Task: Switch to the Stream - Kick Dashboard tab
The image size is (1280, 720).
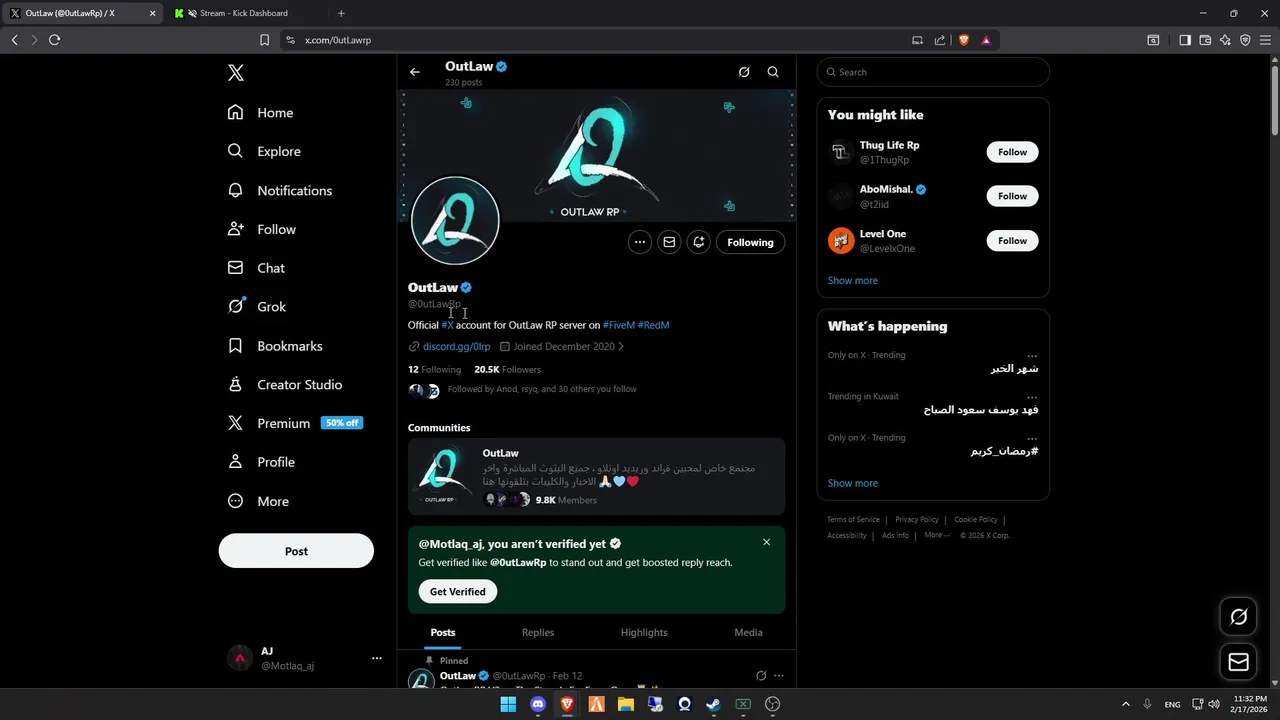Action: [244, 13]
